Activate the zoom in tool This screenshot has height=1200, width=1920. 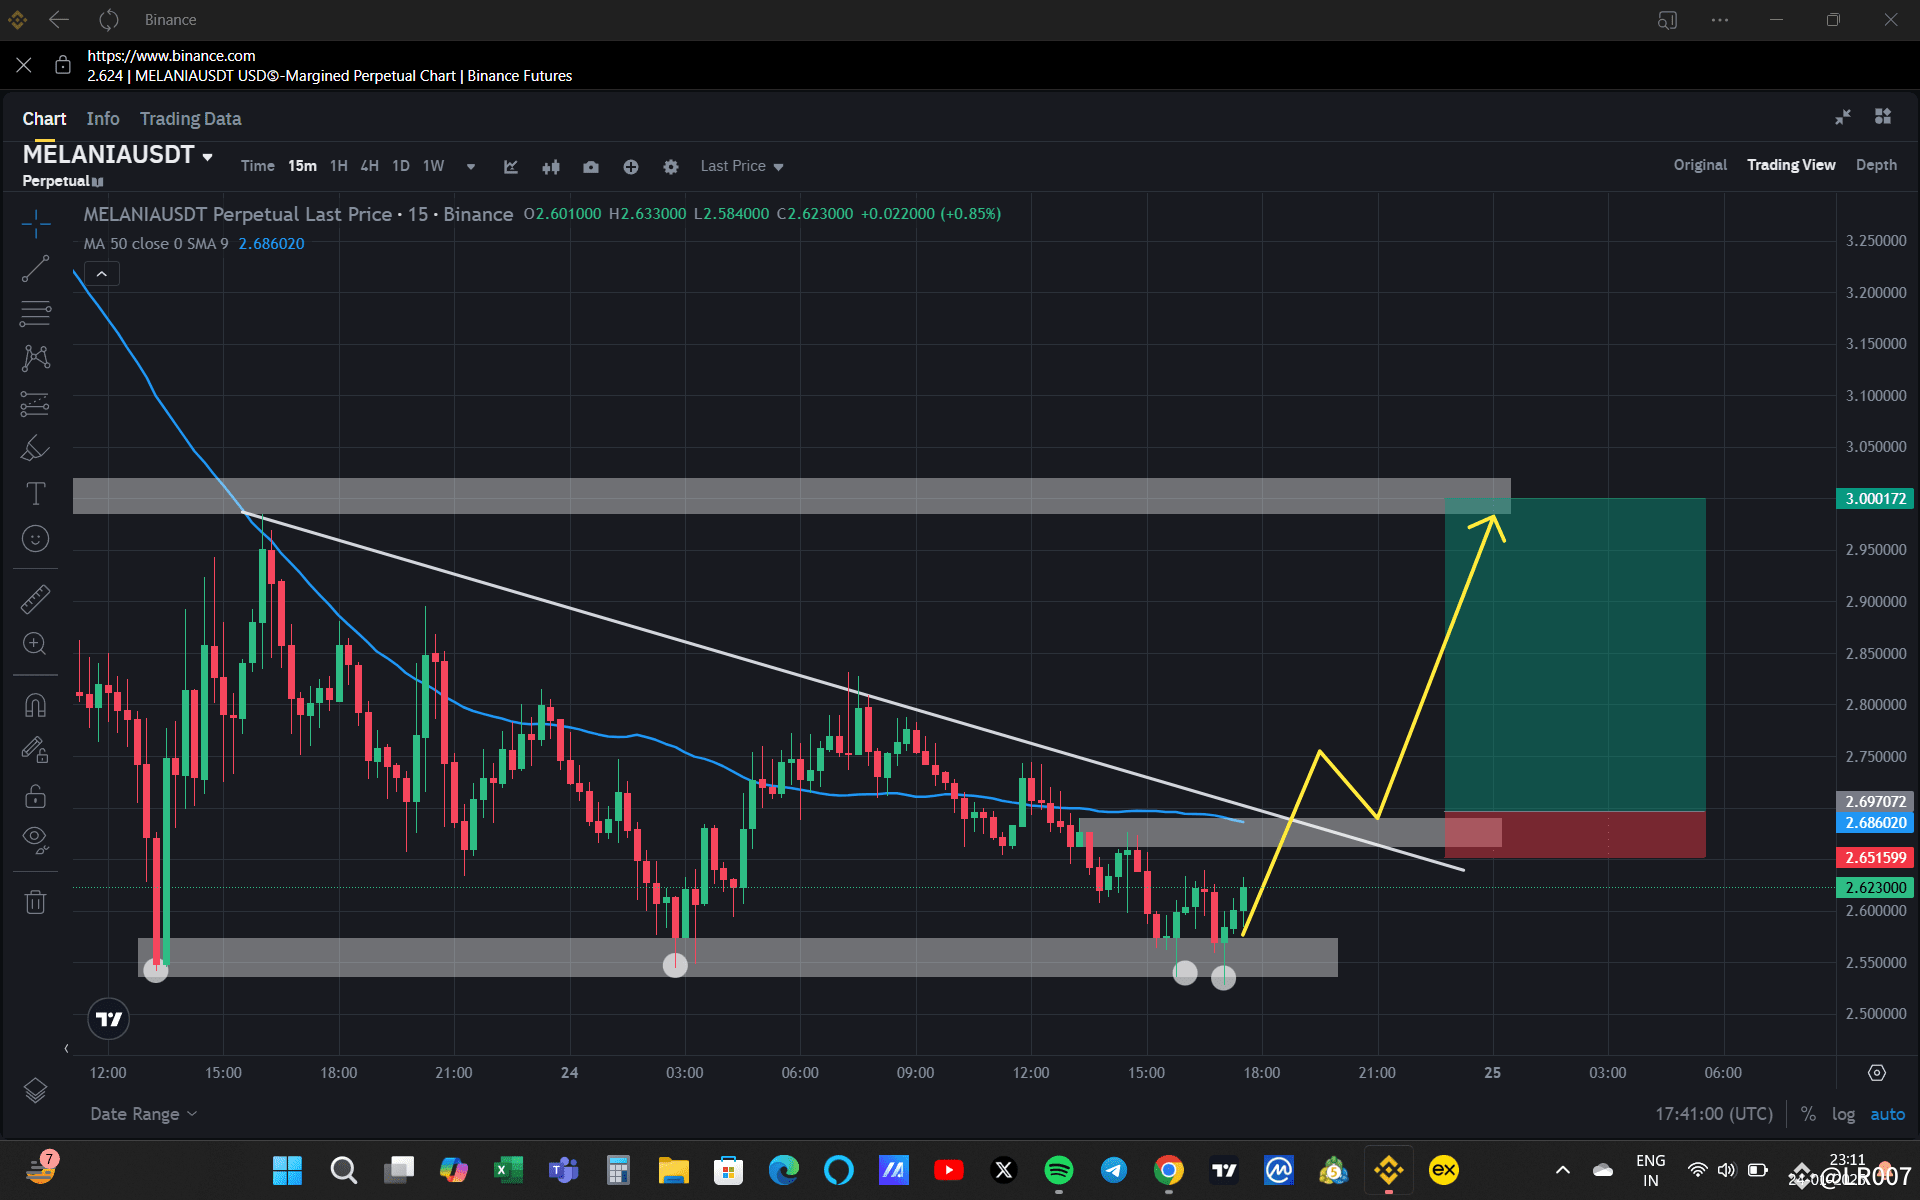click(x=36, y=644)
